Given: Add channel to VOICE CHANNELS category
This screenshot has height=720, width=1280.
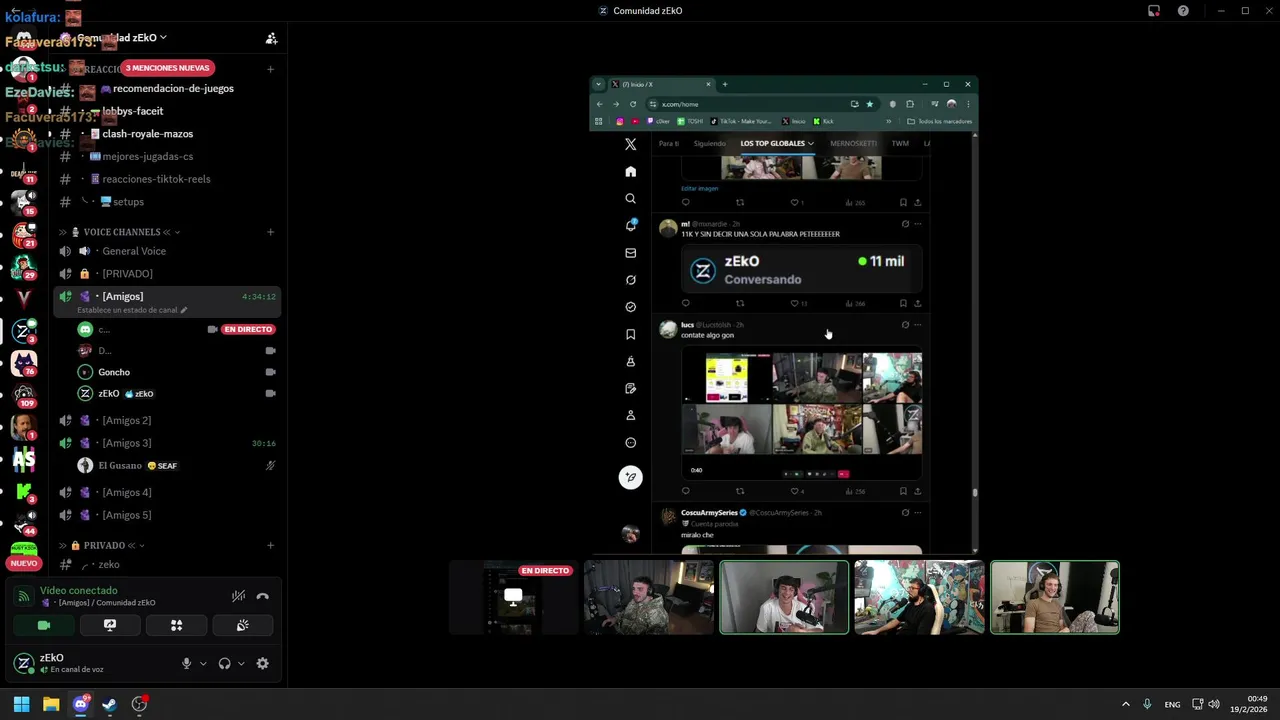Looking at the screenshot, I should (x=270, y=232).
